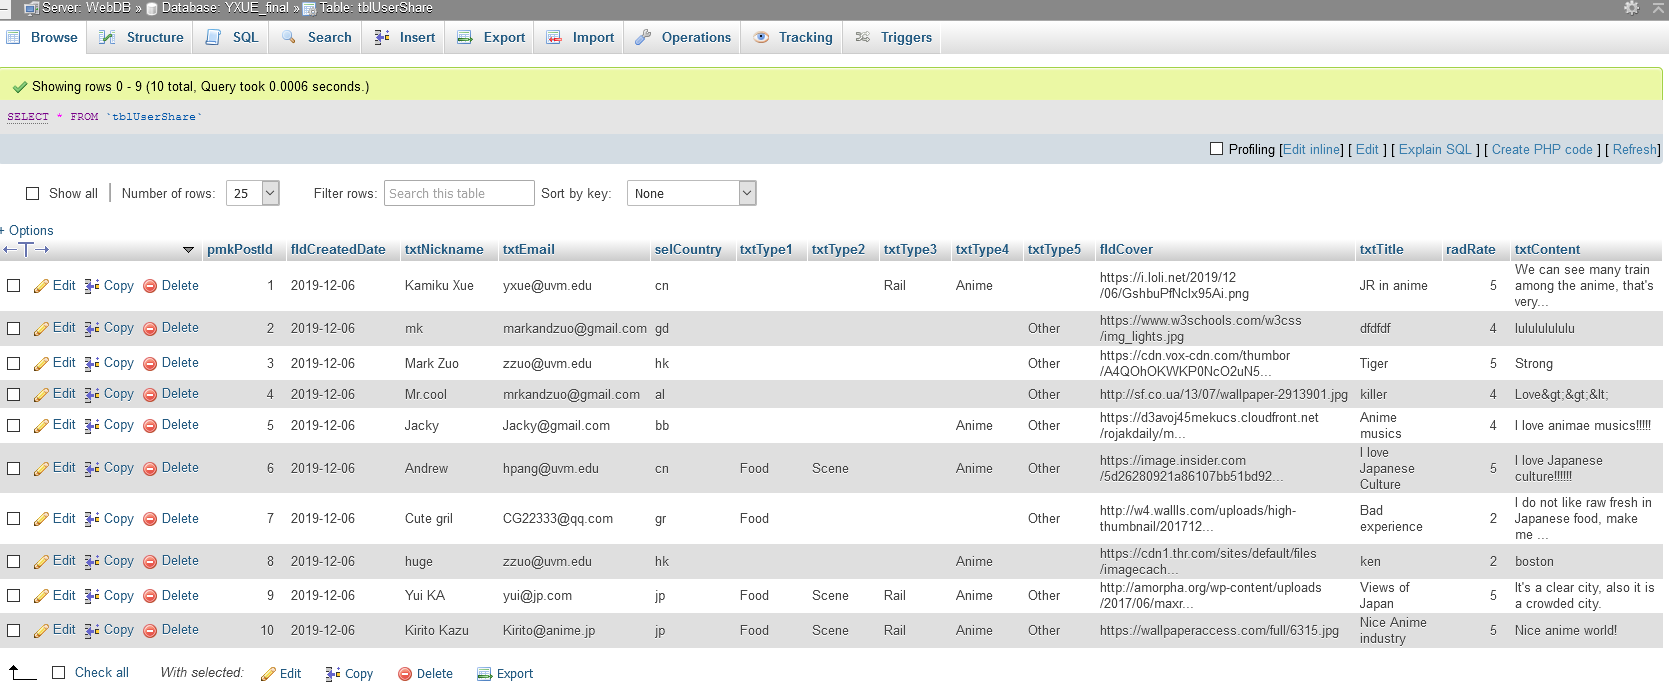Click the Export icon in bottom selection bar
Image resolution: width=1669 pixels, height=689 pixels.
(x=485, y=674)
